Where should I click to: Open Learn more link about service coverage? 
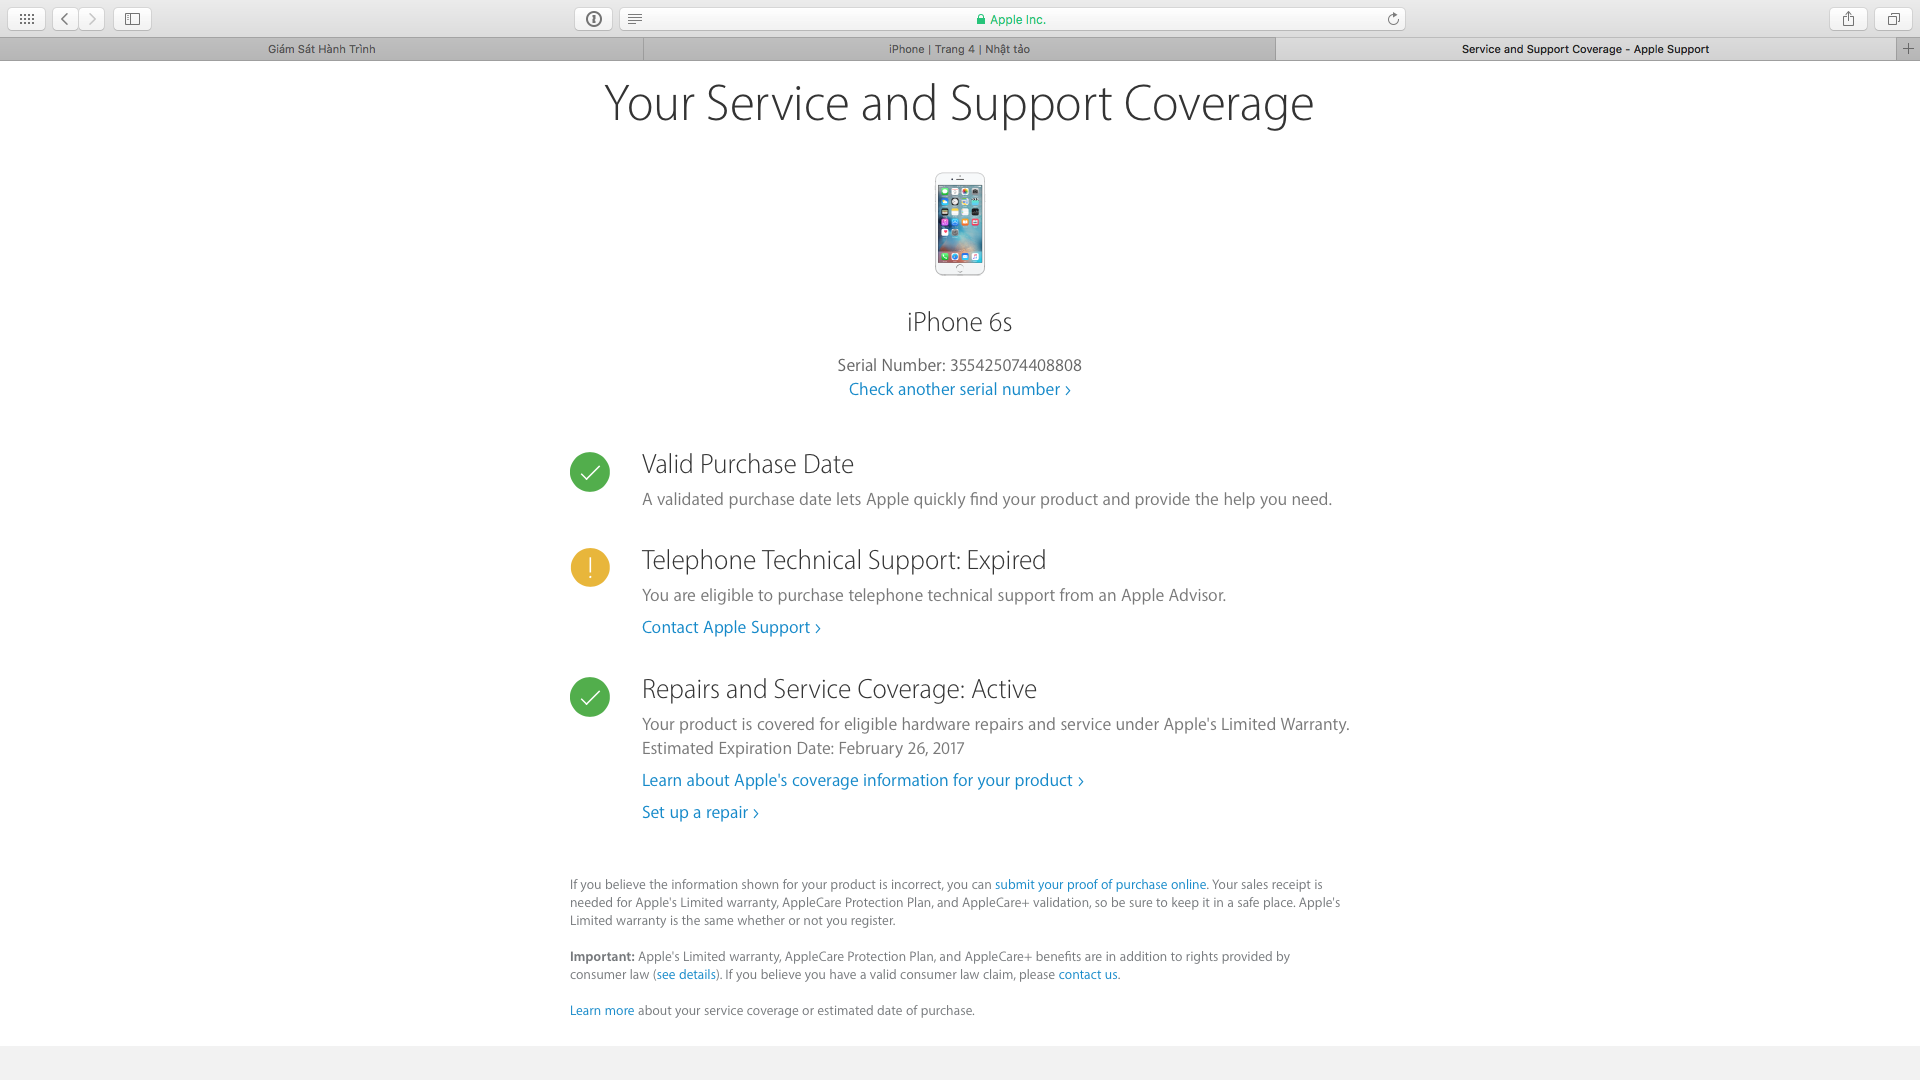(x=602, y=1011)
